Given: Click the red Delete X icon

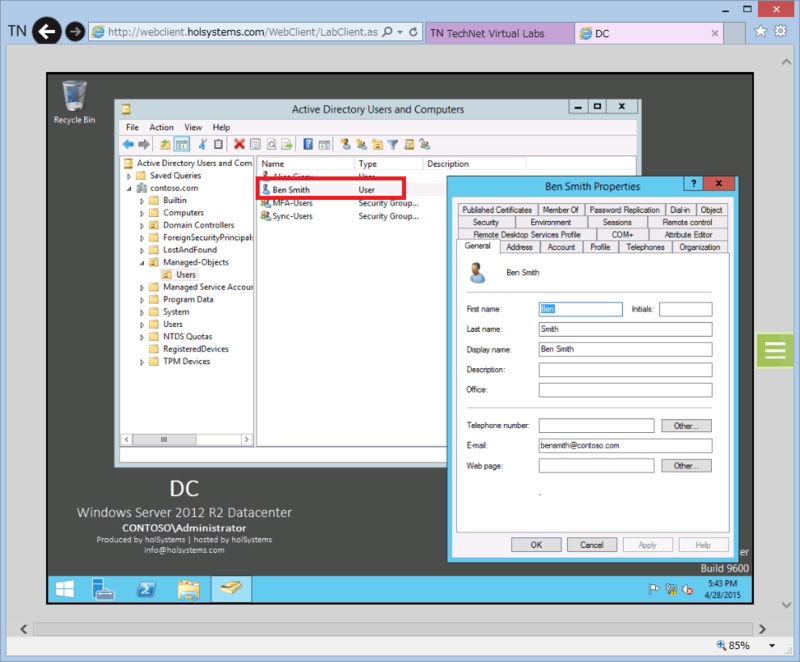Looking at the screenshot, I should point(239,144).
